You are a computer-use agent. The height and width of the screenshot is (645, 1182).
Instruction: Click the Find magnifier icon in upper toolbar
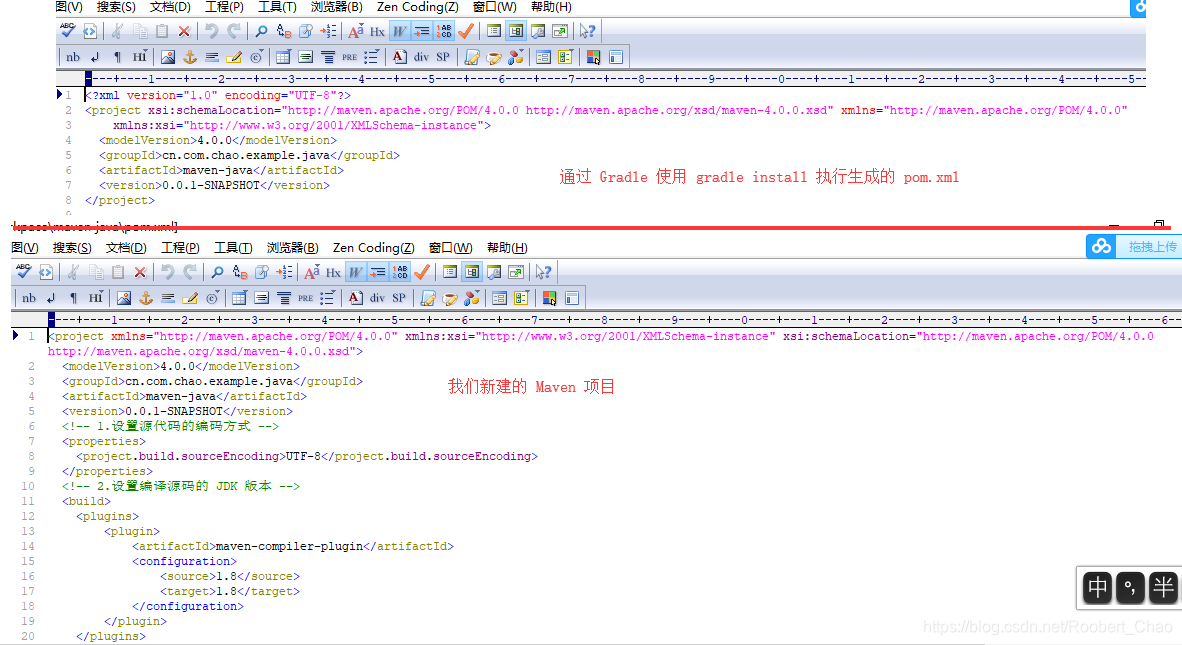coord(261,31)
